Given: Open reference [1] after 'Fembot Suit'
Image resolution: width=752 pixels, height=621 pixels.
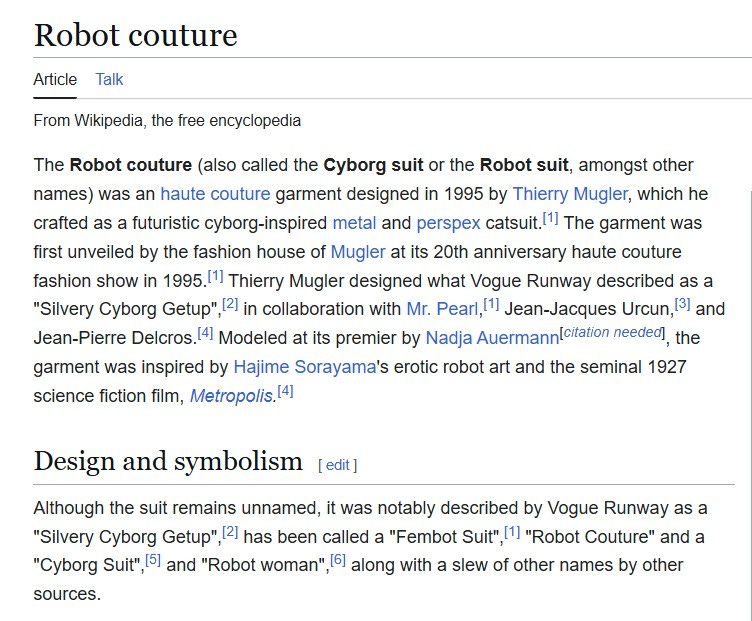Looking at the screenshot, I should point(512,531).
